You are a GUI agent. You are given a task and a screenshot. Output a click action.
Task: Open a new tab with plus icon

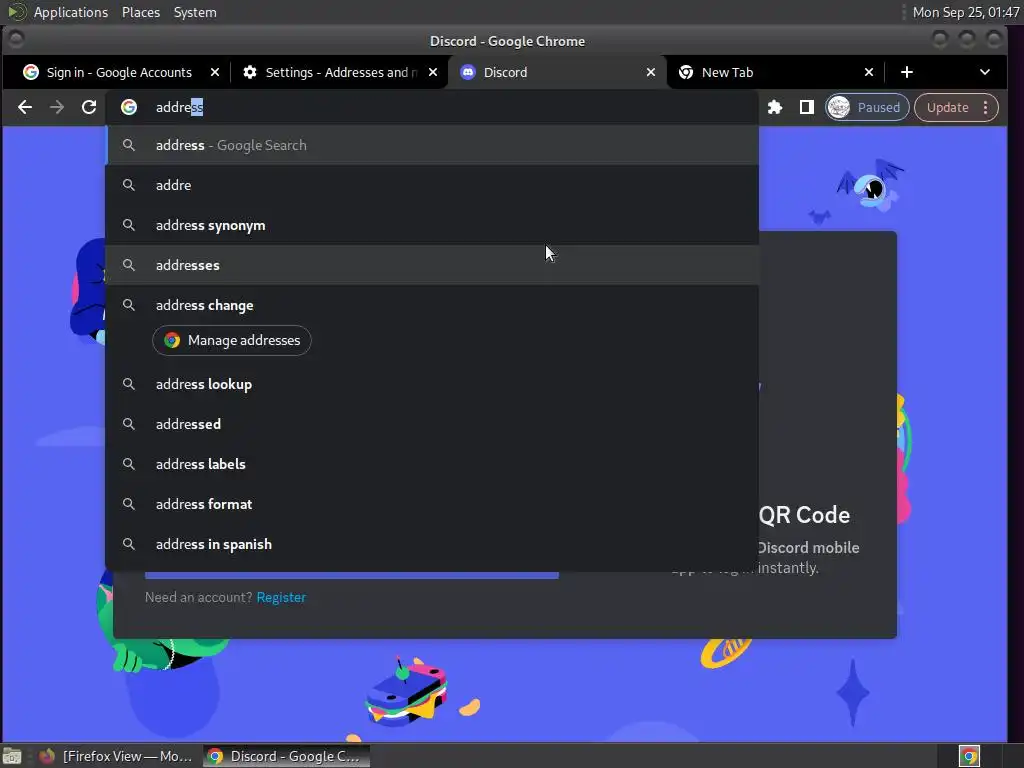[x=906, y=72]
